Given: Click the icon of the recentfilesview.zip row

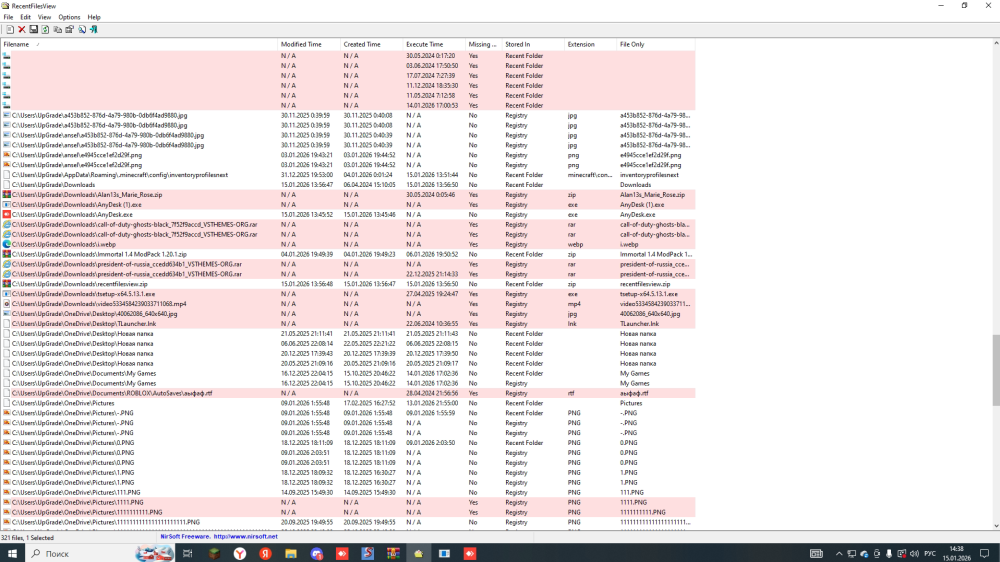Looking at the screenshot, I should 6,284.
